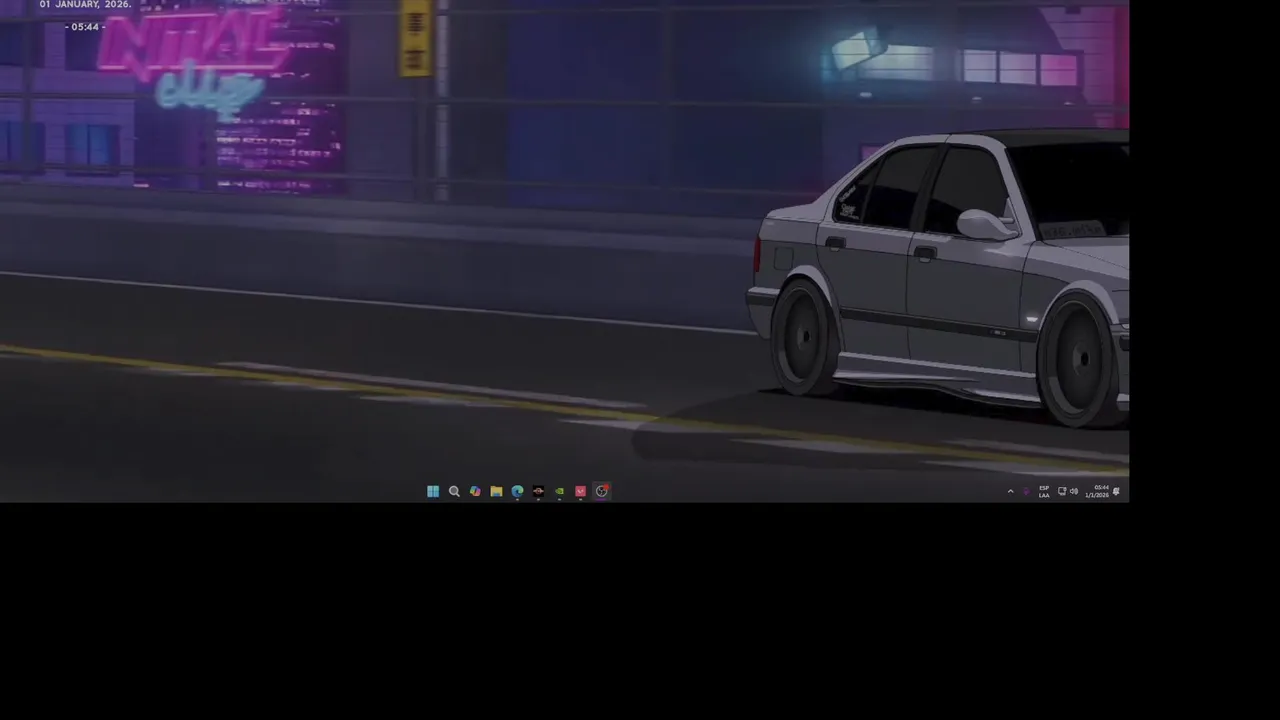Screen dimensions: 1280x720
Task: Open the taskbar clock showing 1/1/2026
Action: tap(1097, 491)
